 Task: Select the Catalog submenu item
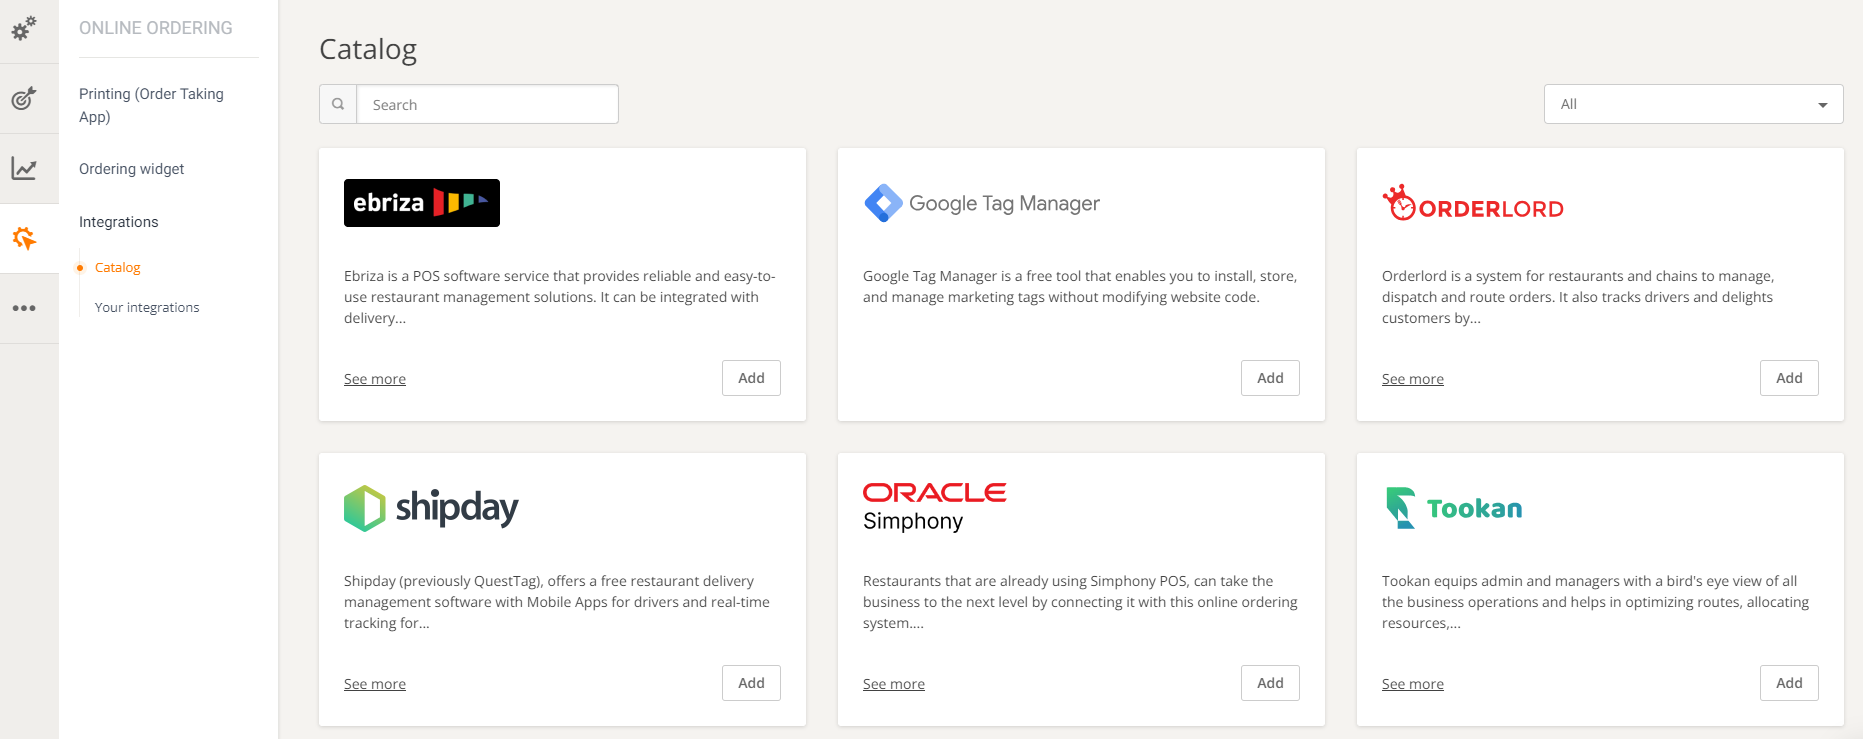(117, 267)
